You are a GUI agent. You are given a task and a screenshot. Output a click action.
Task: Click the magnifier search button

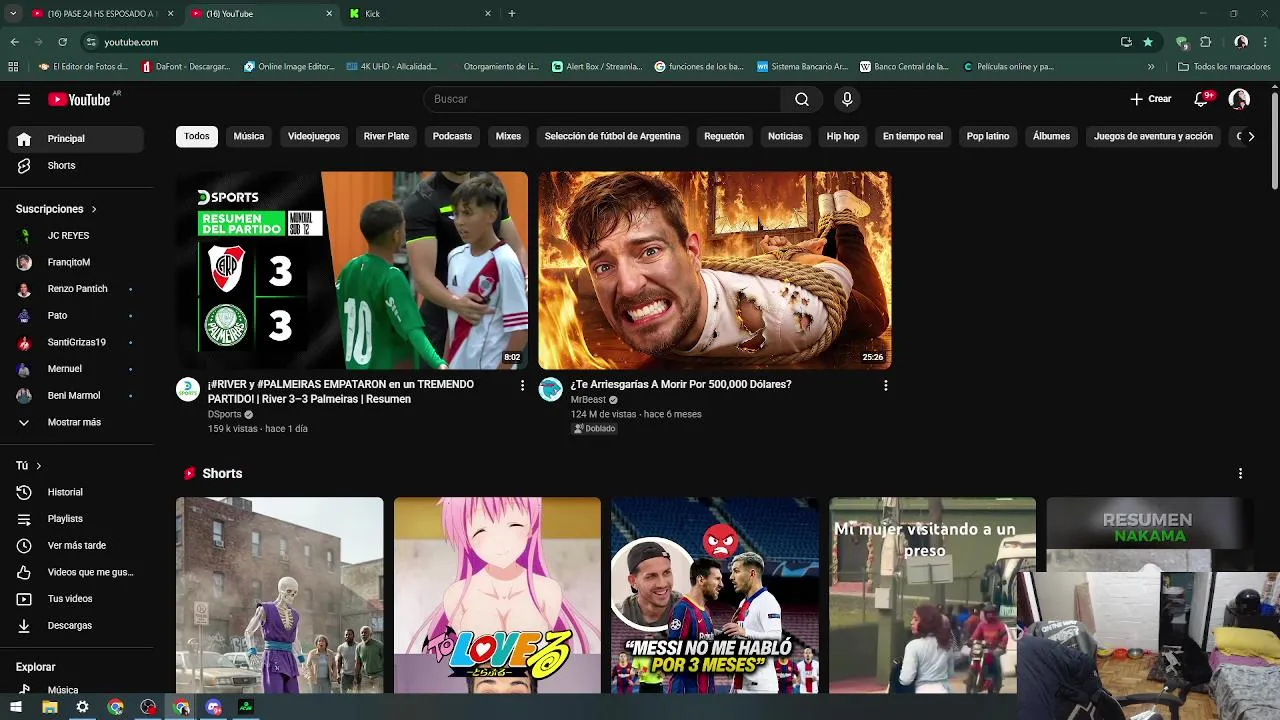click(x=802, y=99)
